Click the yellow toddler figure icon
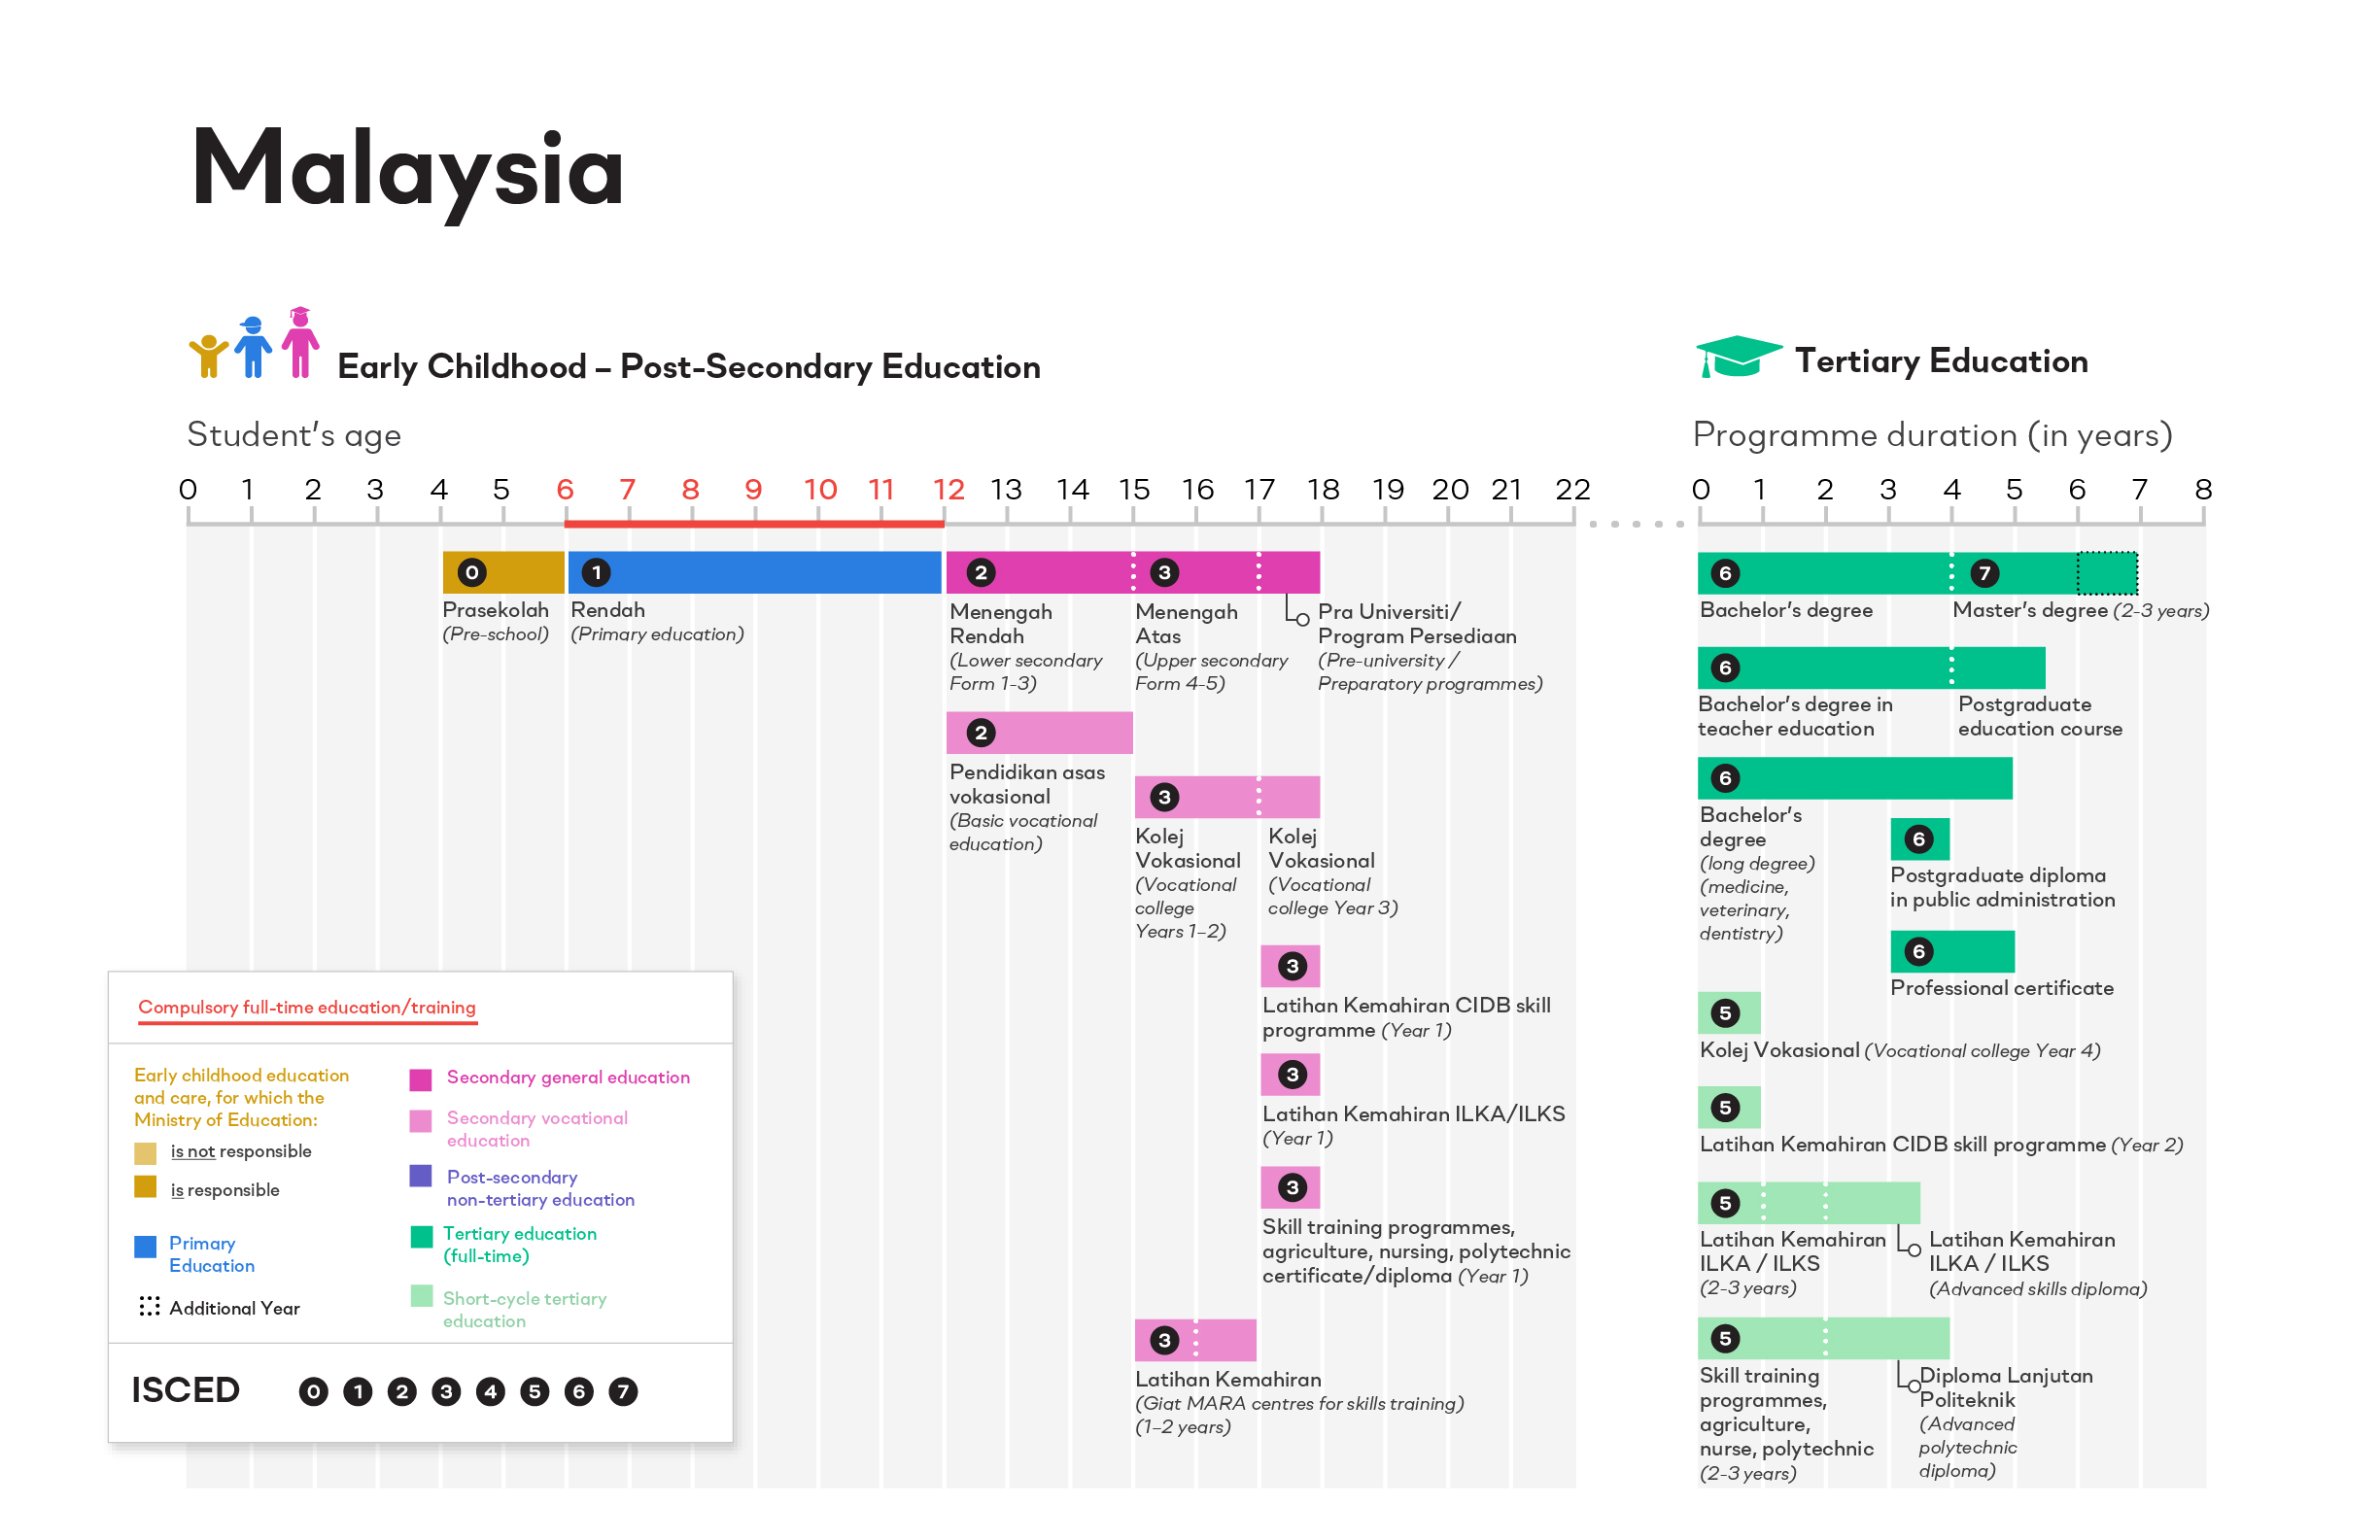The image size is (2380, 1540). [x=208, y=356]
